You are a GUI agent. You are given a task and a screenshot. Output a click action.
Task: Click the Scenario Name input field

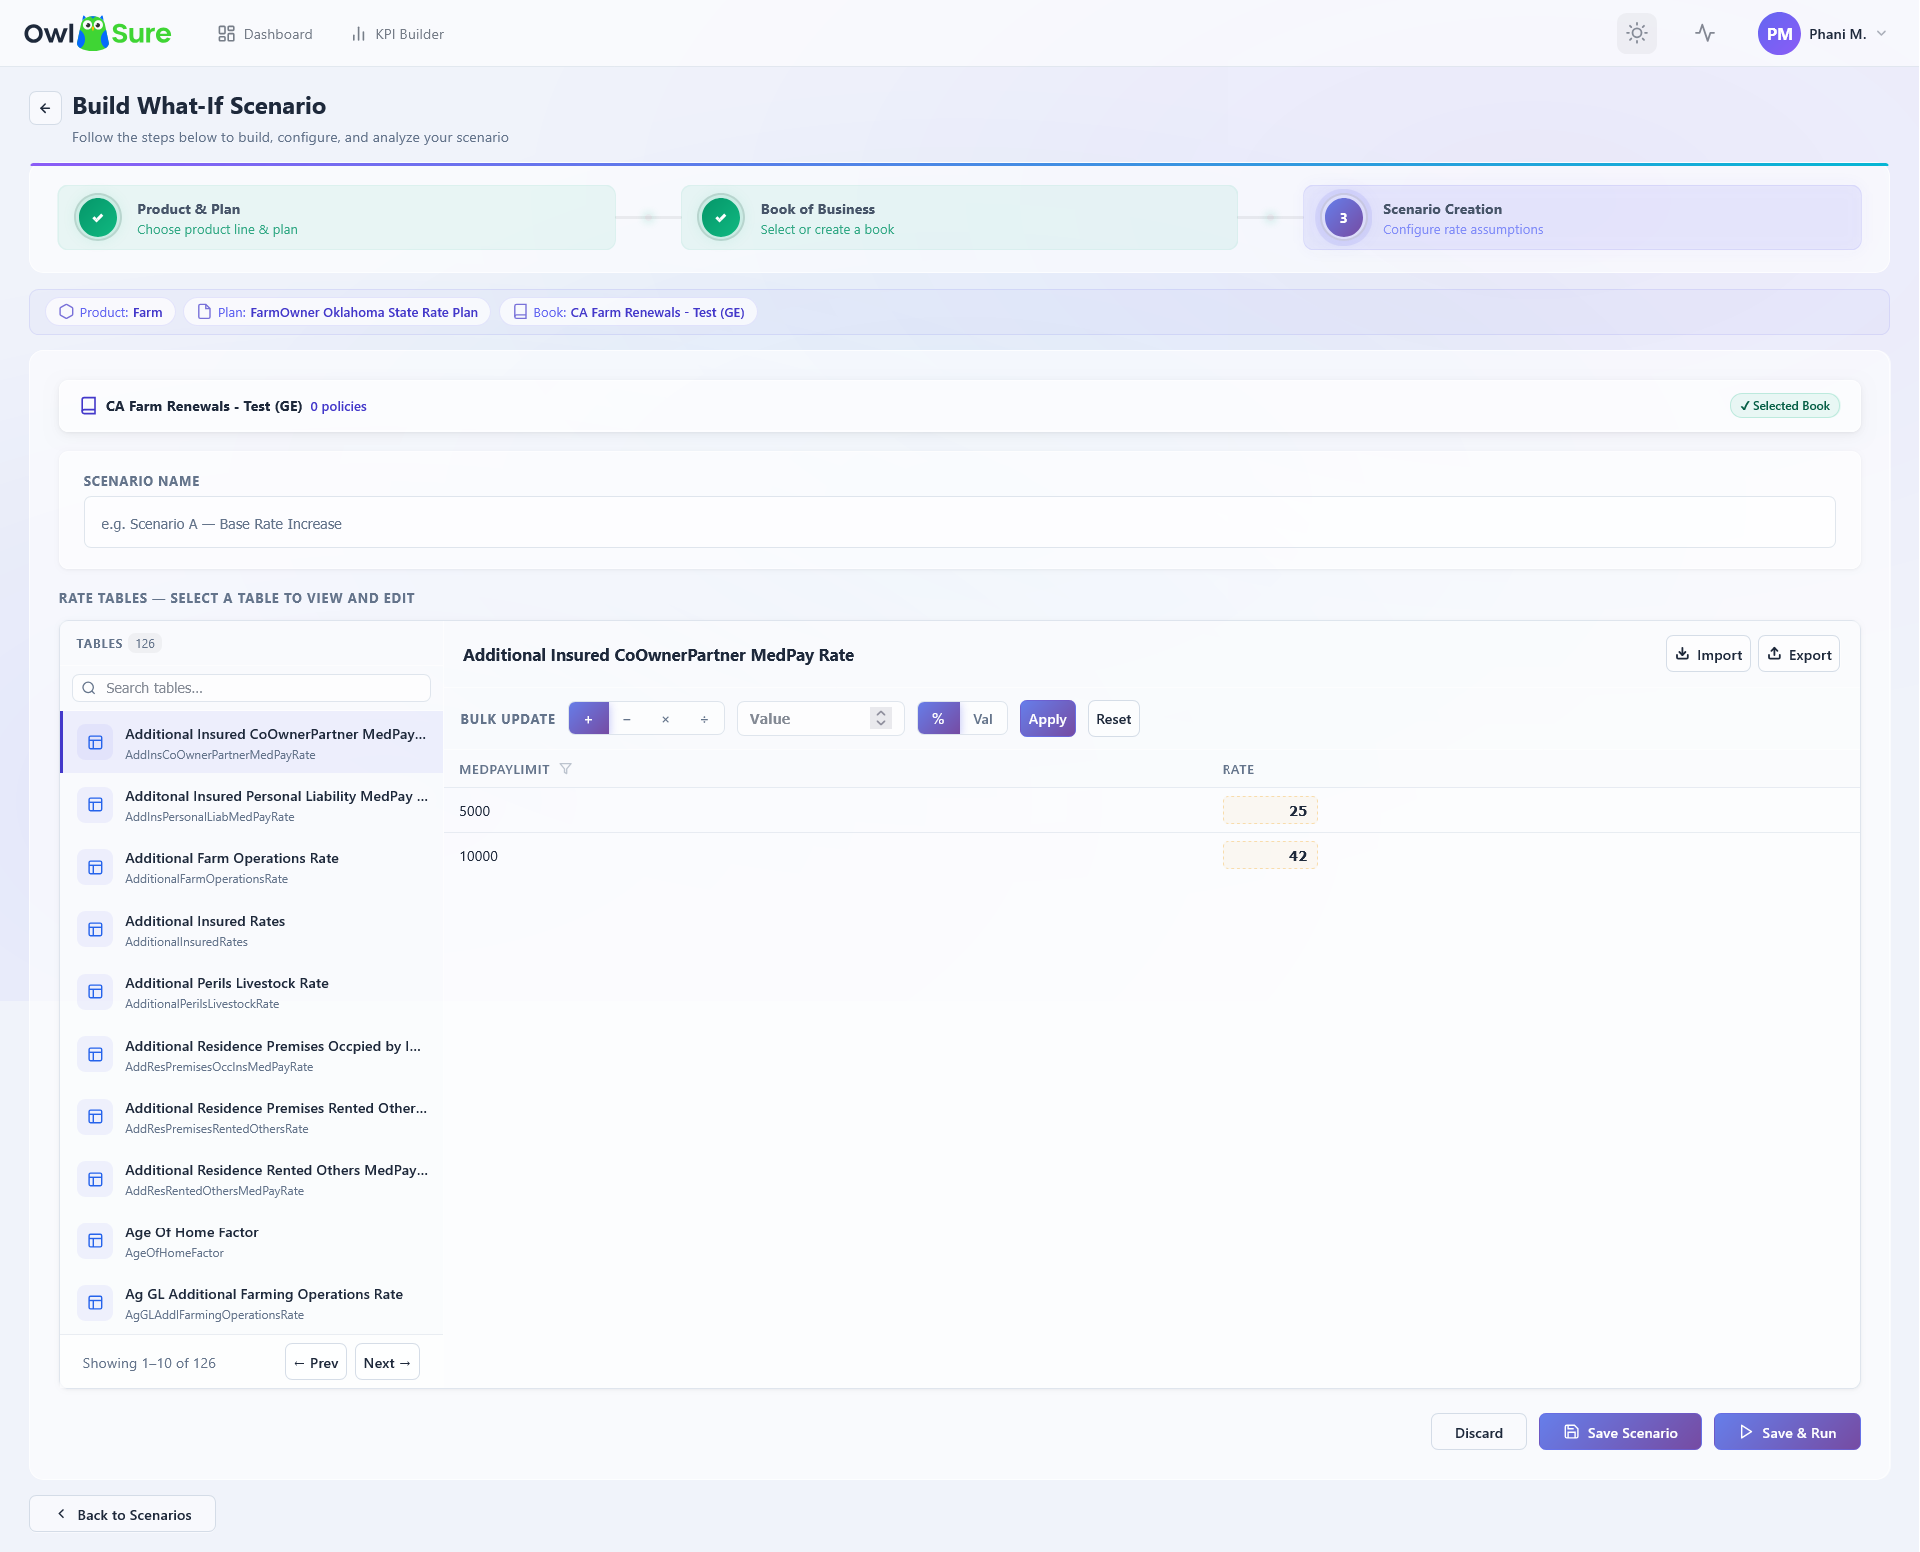point(959,523)
